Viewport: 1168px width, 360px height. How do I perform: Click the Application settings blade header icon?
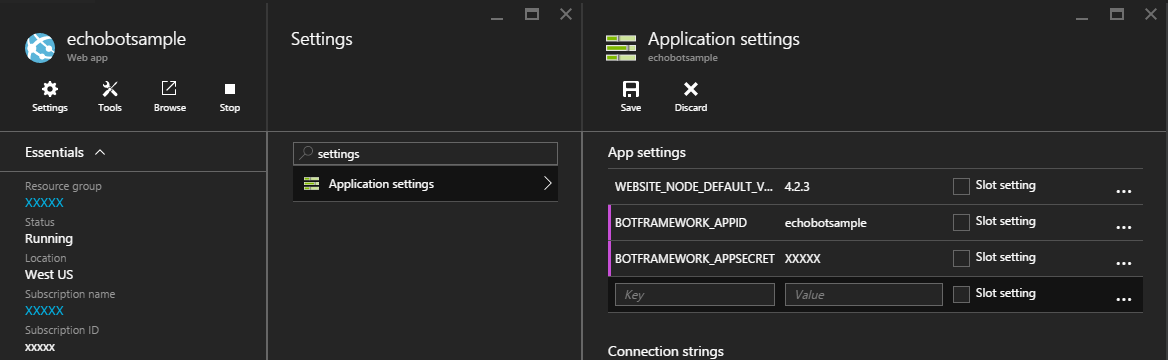[621, 47]
